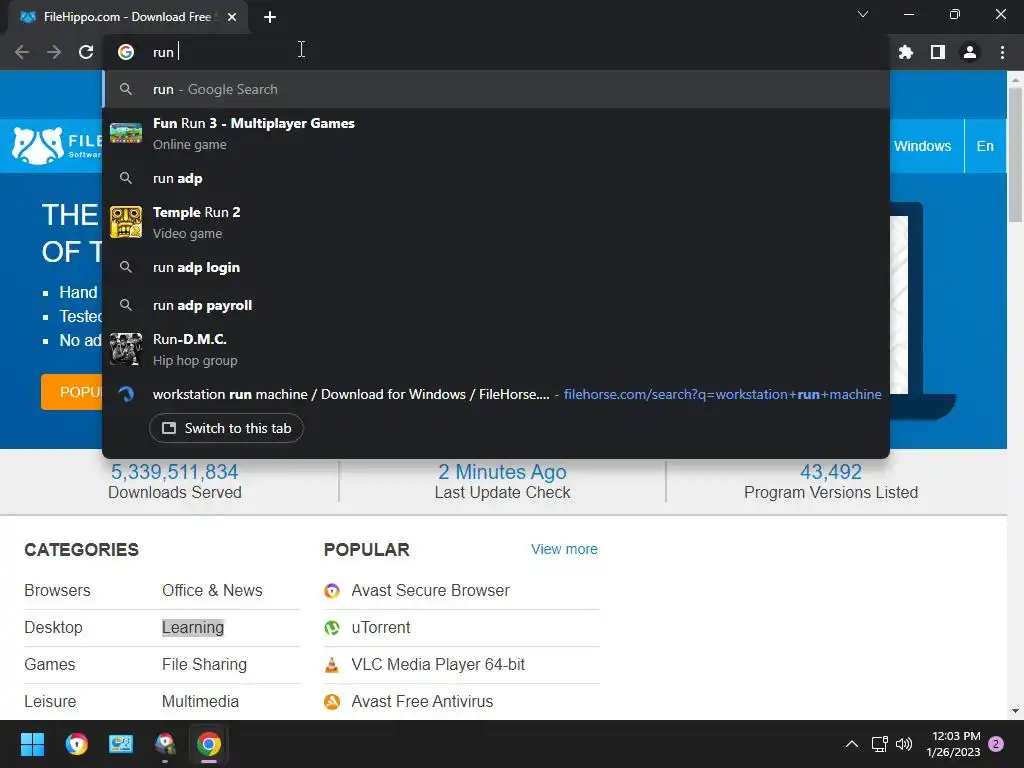This screenshot has width=1024, height=768.
Task: Click the Temple Run 2 icon thumbnail
Action: coord(125,222)
